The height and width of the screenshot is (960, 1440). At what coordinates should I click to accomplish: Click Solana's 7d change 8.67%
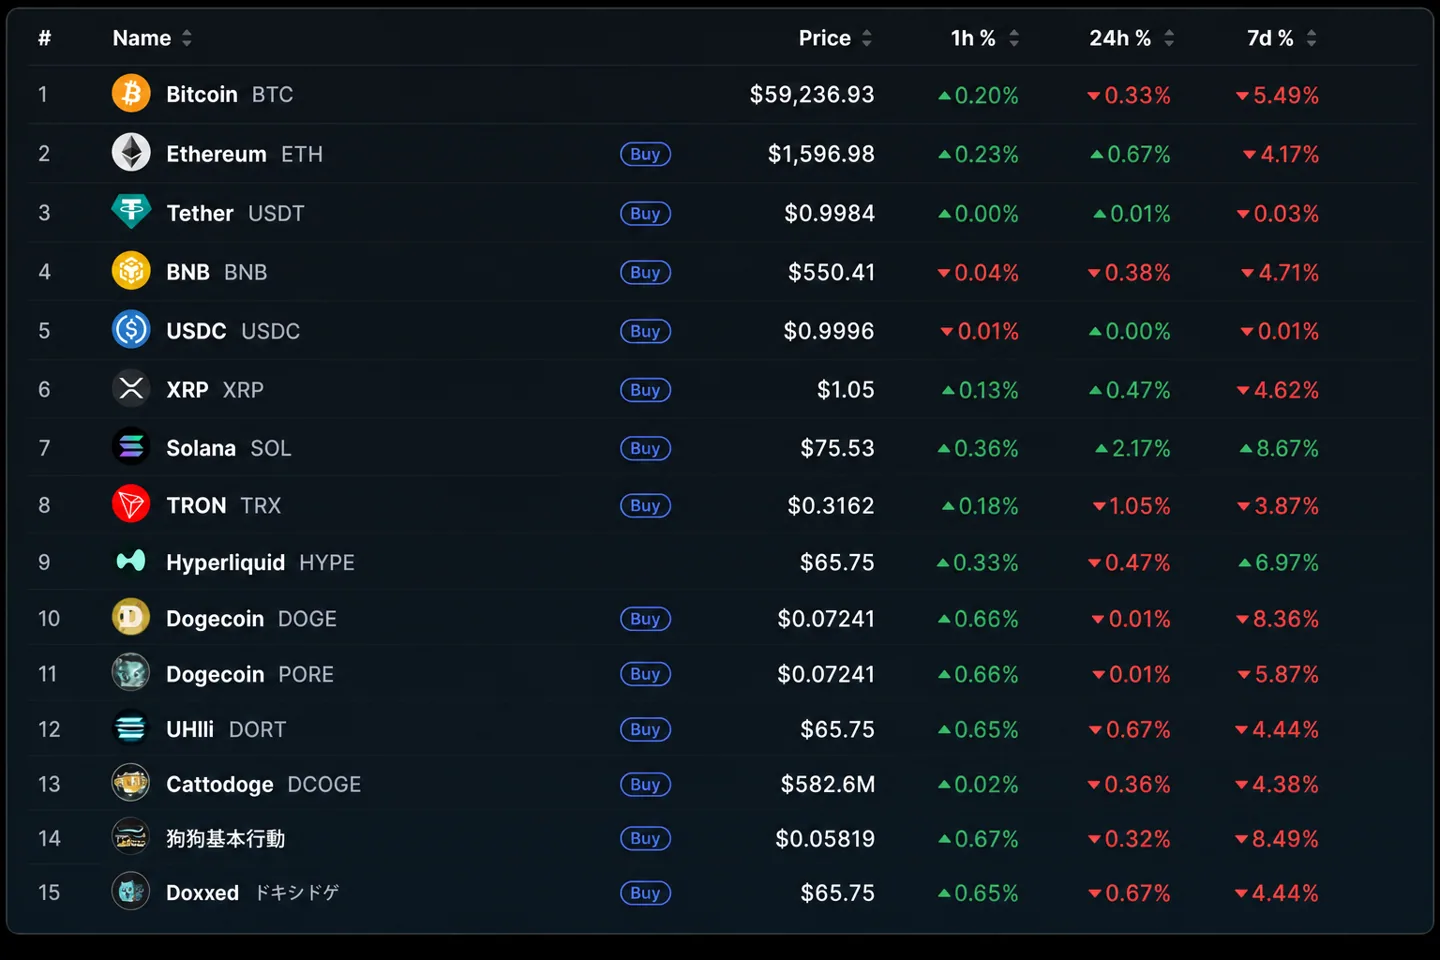1279,448
